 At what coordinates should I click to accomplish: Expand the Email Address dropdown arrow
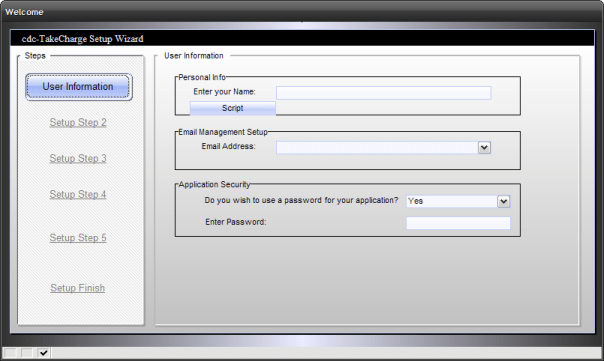coord(484,148)
